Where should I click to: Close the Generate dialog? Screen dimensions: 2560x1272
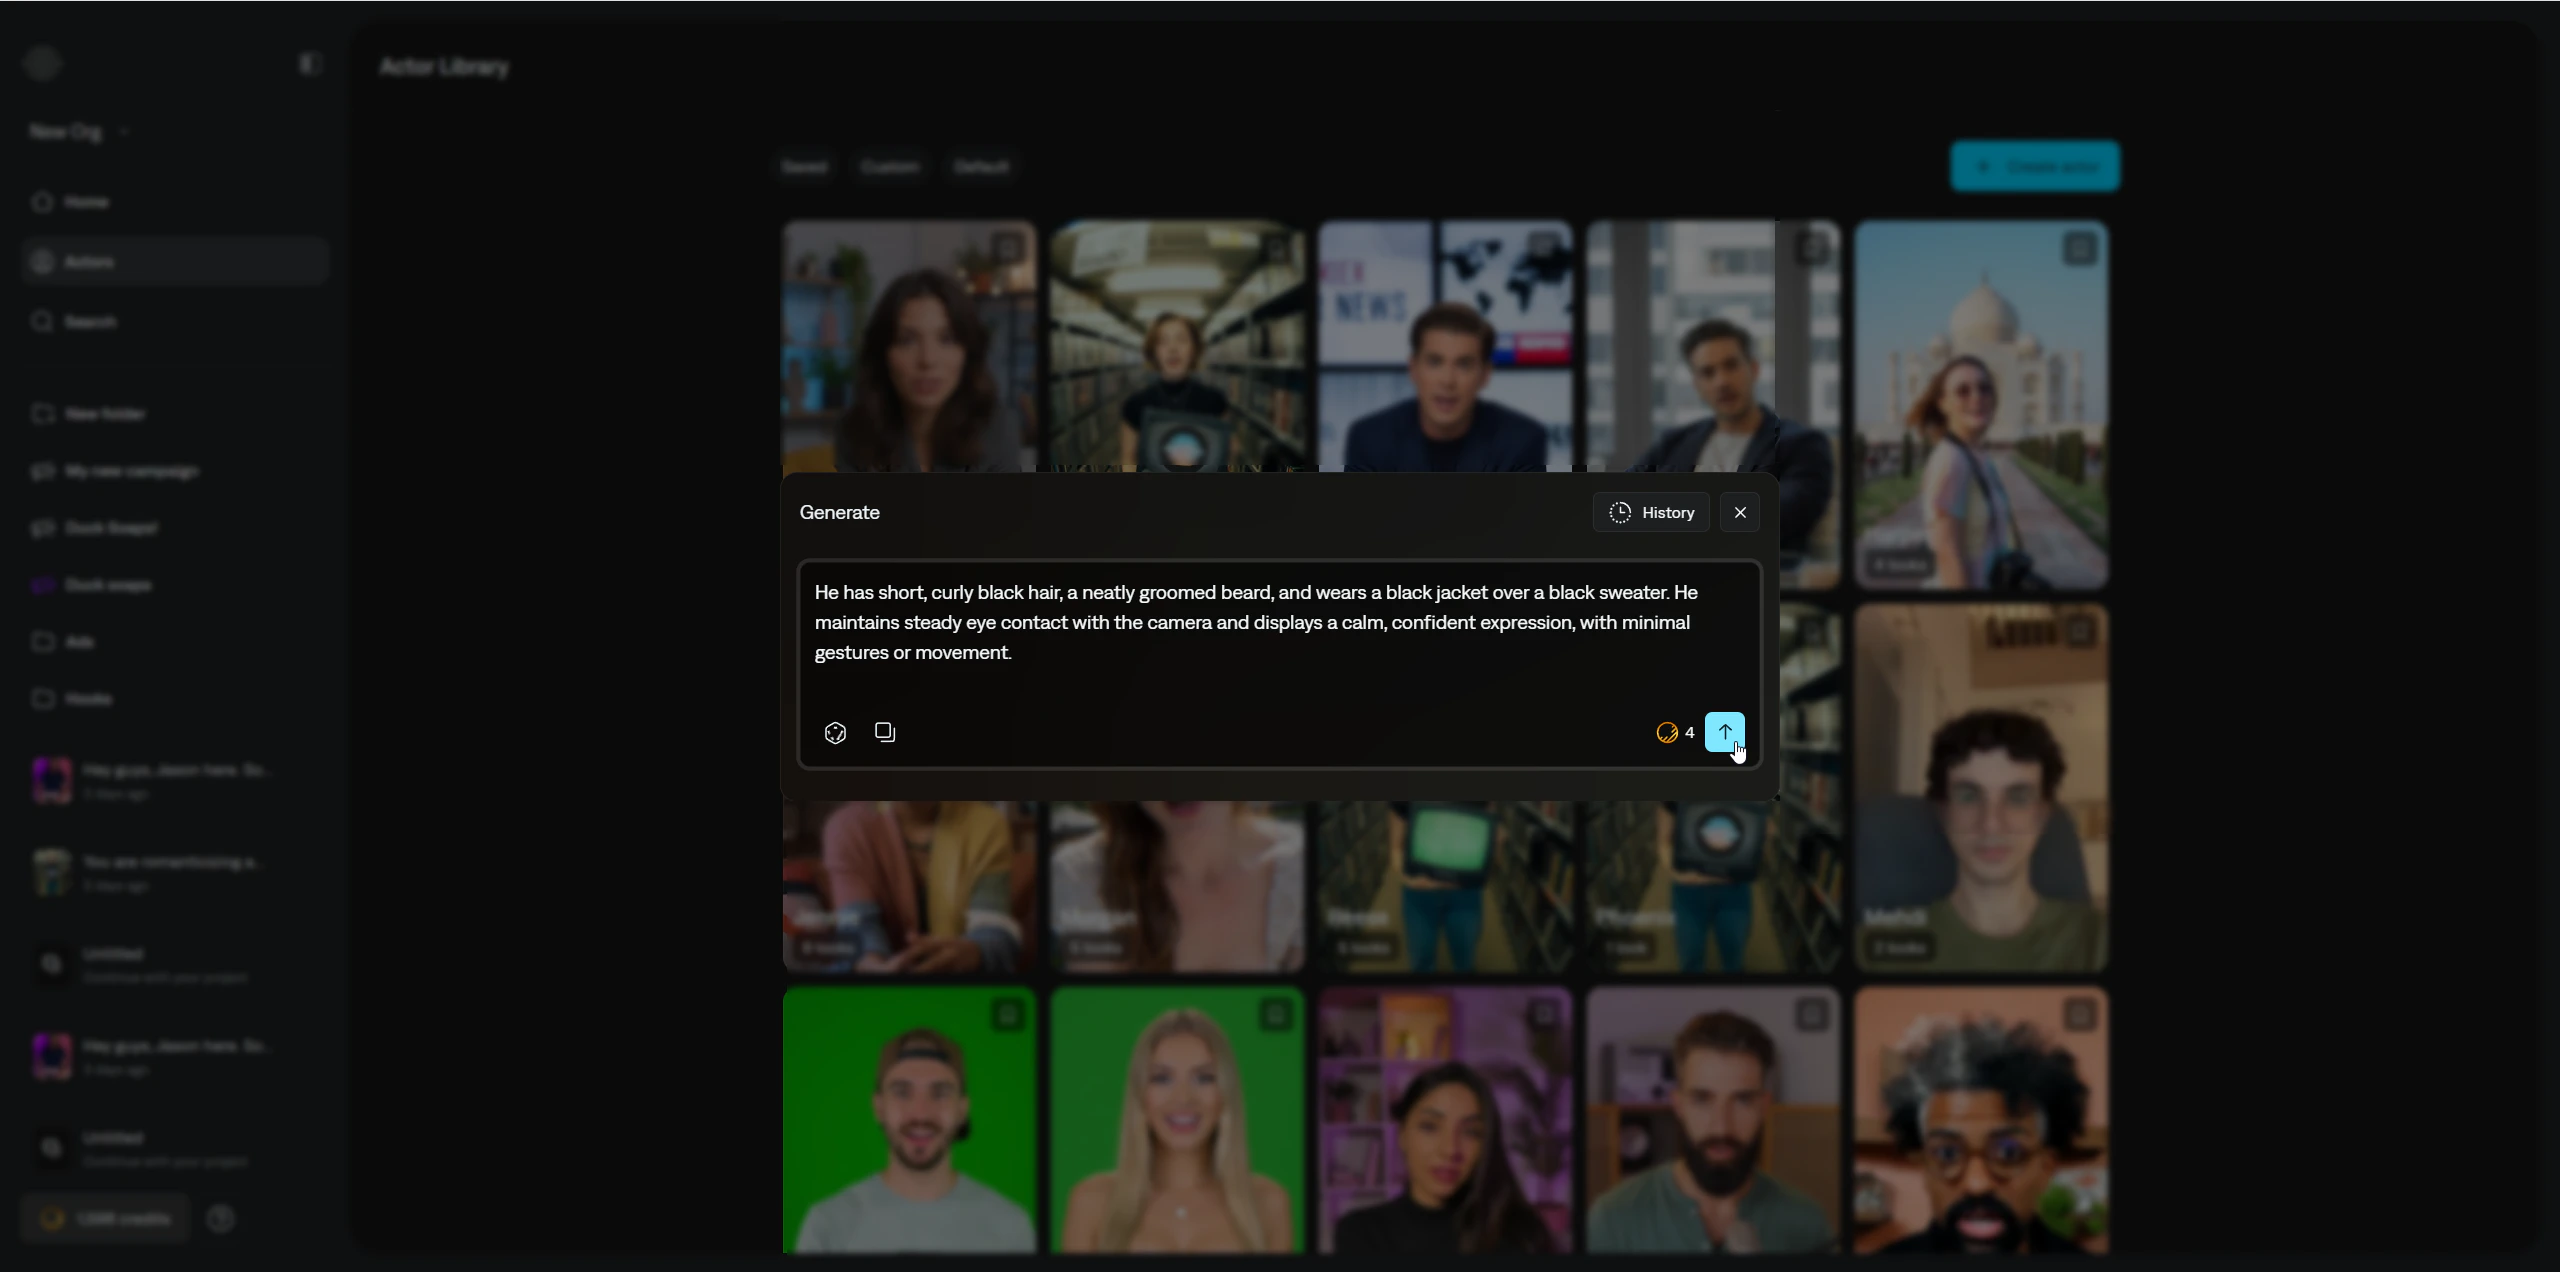(1740, 512)
